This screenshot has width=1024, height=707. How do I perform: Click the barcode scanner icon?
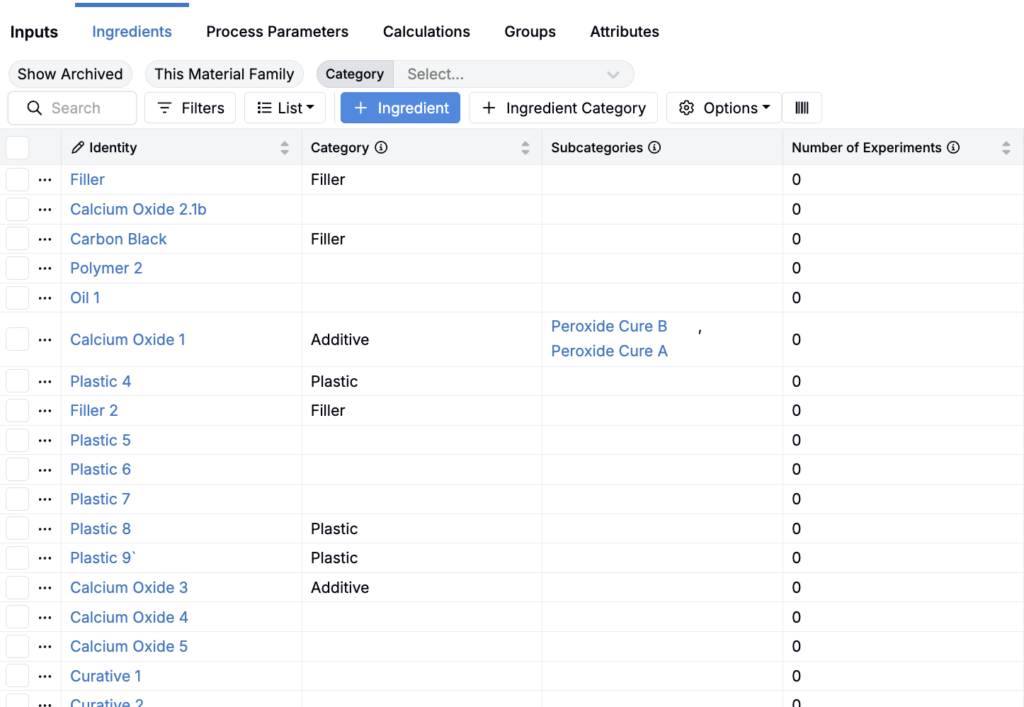[802, 108]
